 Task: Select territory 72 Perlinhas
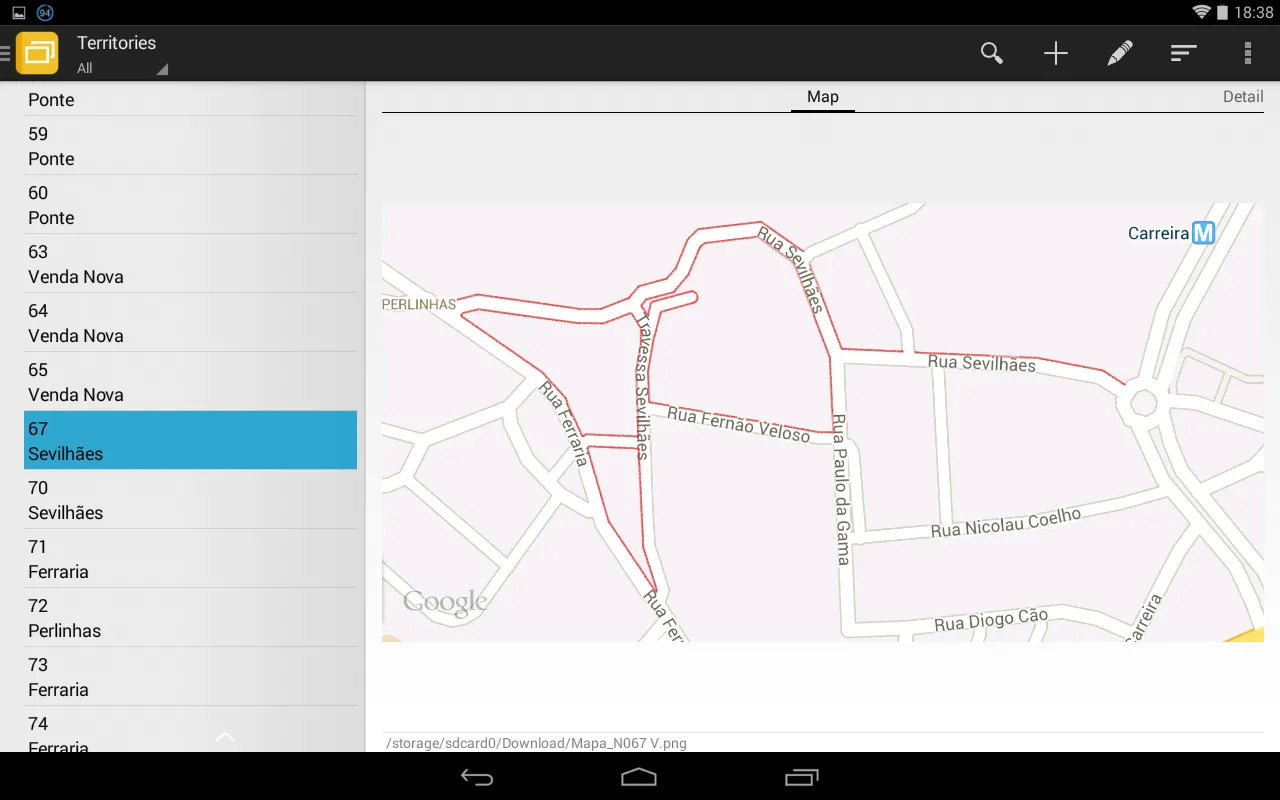click(x=190, y=618)
